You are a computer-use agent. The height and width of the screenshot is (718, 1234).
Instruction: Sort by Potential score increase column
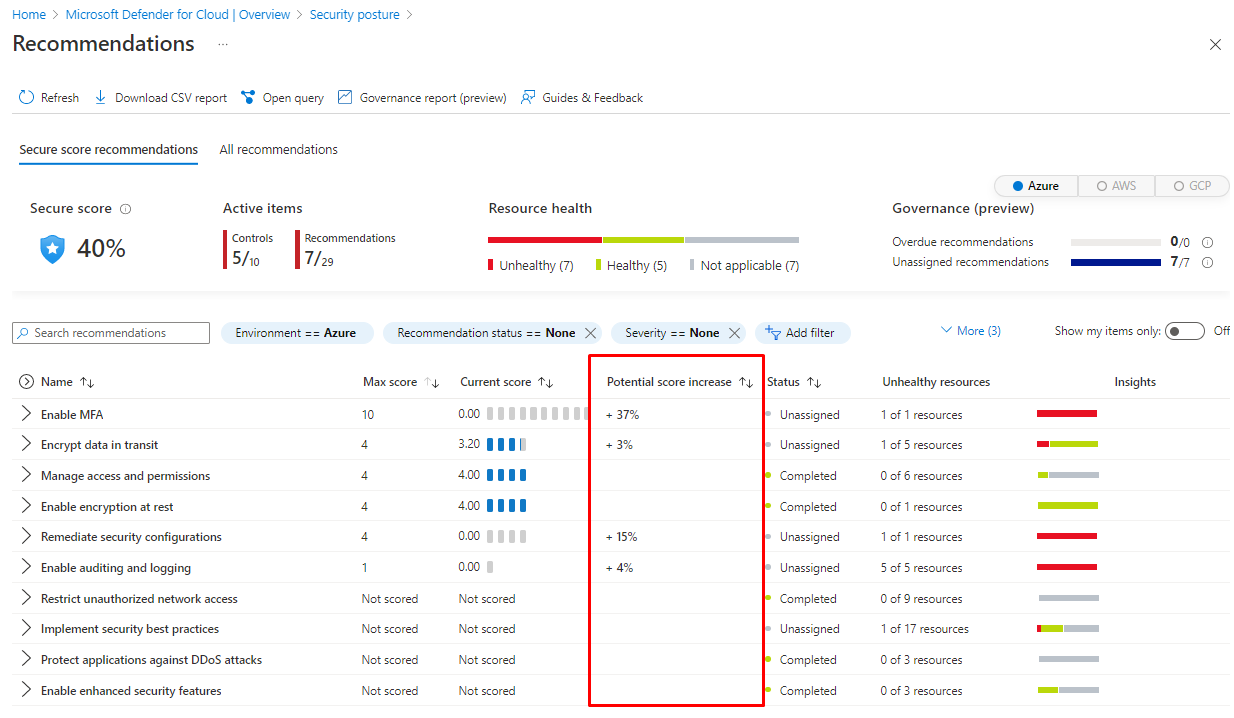click(x=745, y=382)
